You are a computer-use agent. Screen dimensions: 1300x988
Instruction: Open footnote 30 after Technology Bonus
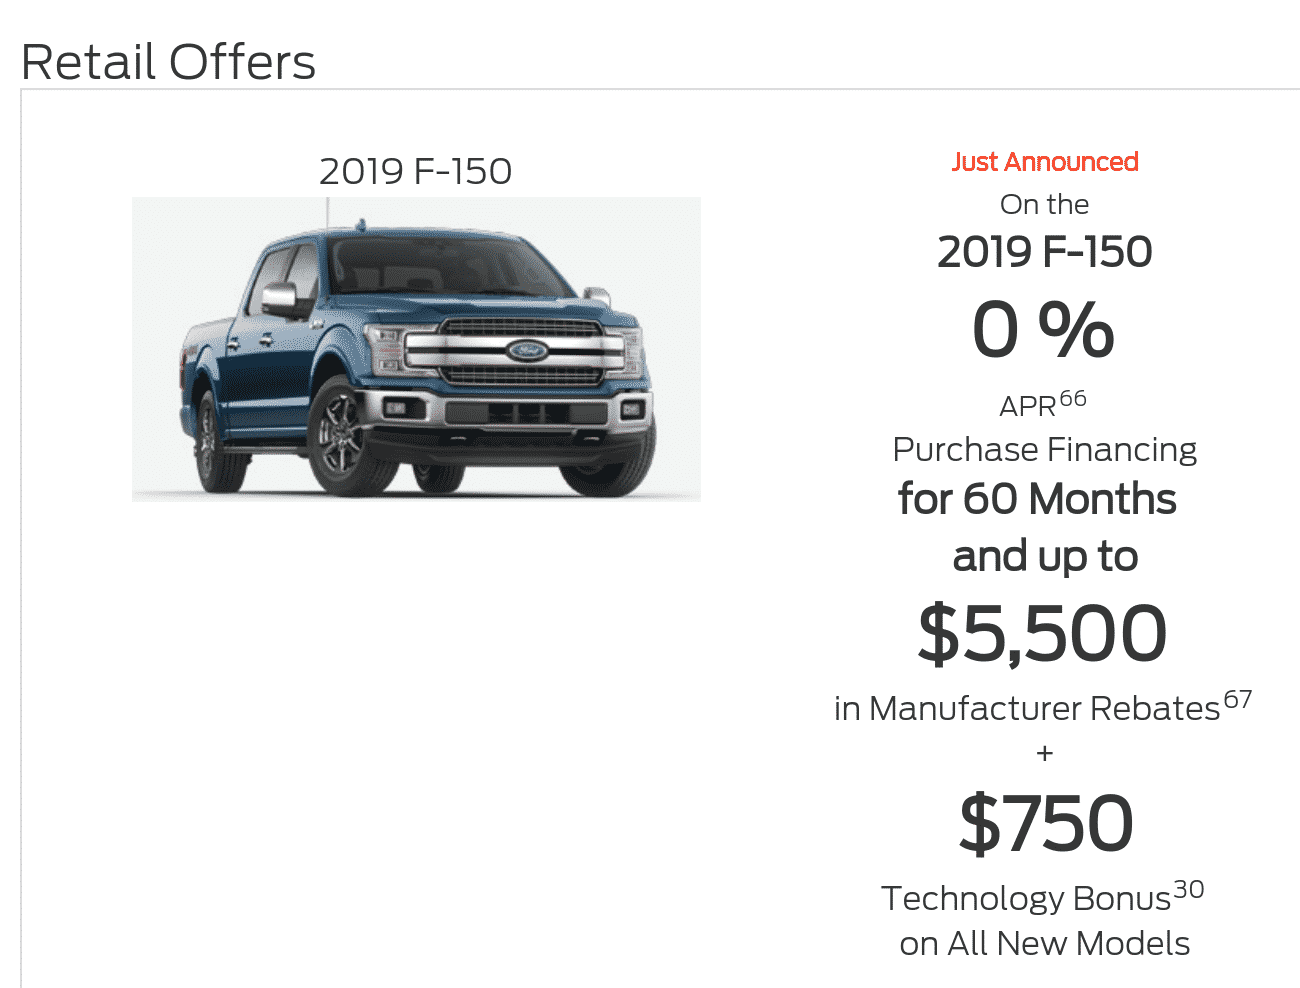pyautogui.click(x=1189, y=889)
